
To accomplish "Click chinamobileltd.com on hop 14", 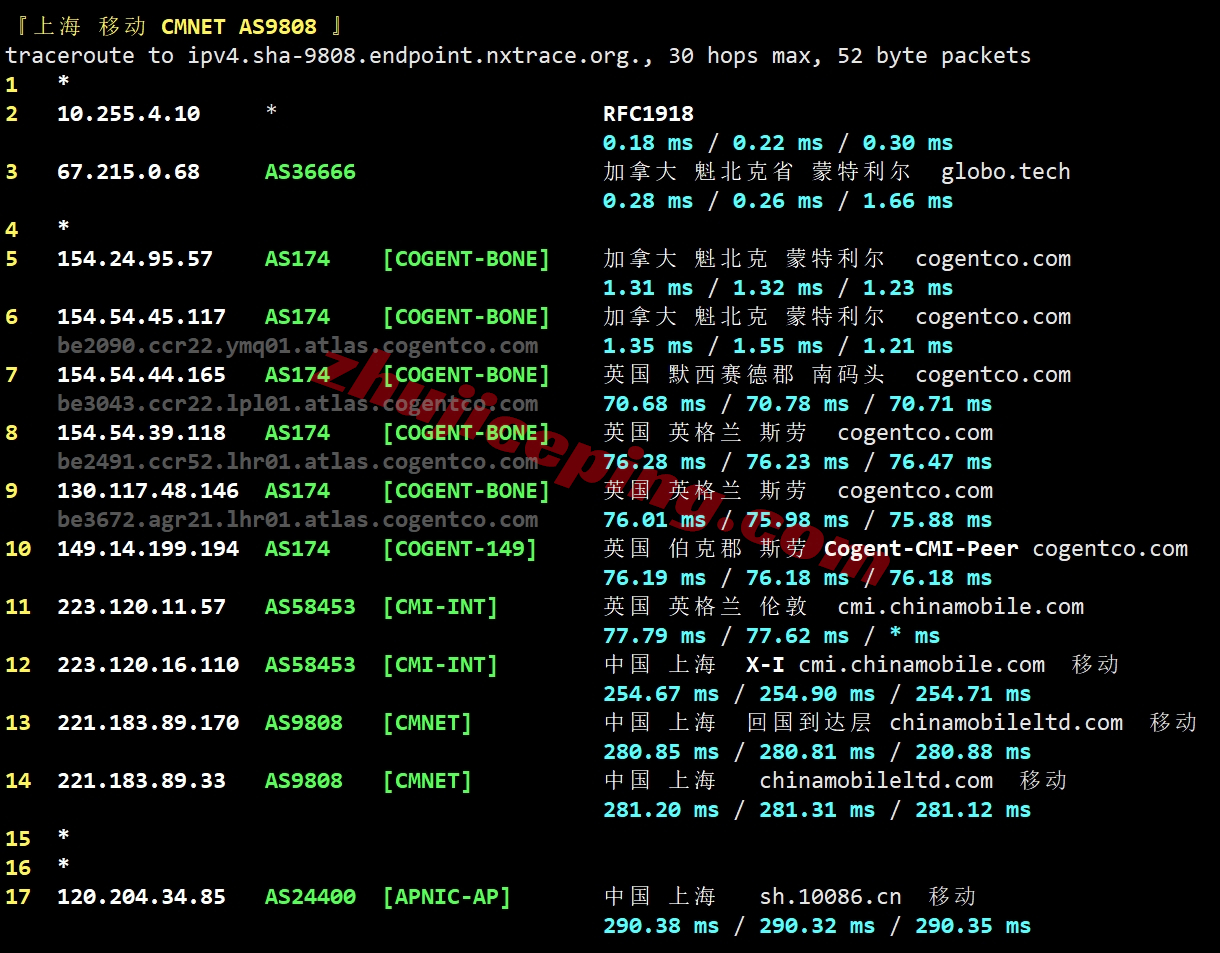I will (x=876, y=781).
